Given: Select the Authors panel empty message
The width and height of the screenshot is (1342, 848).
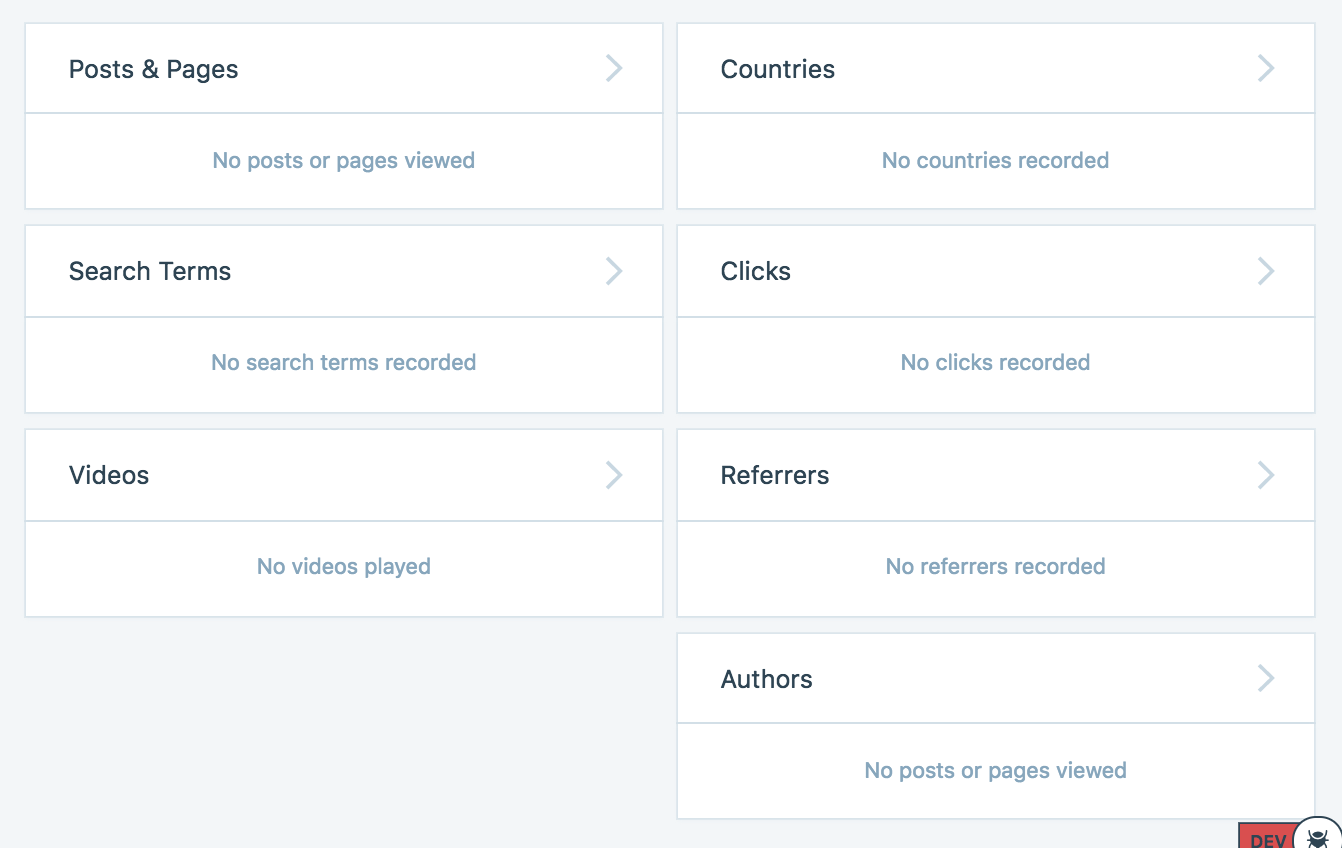Looking at the screenshot, I should [996, 770].
